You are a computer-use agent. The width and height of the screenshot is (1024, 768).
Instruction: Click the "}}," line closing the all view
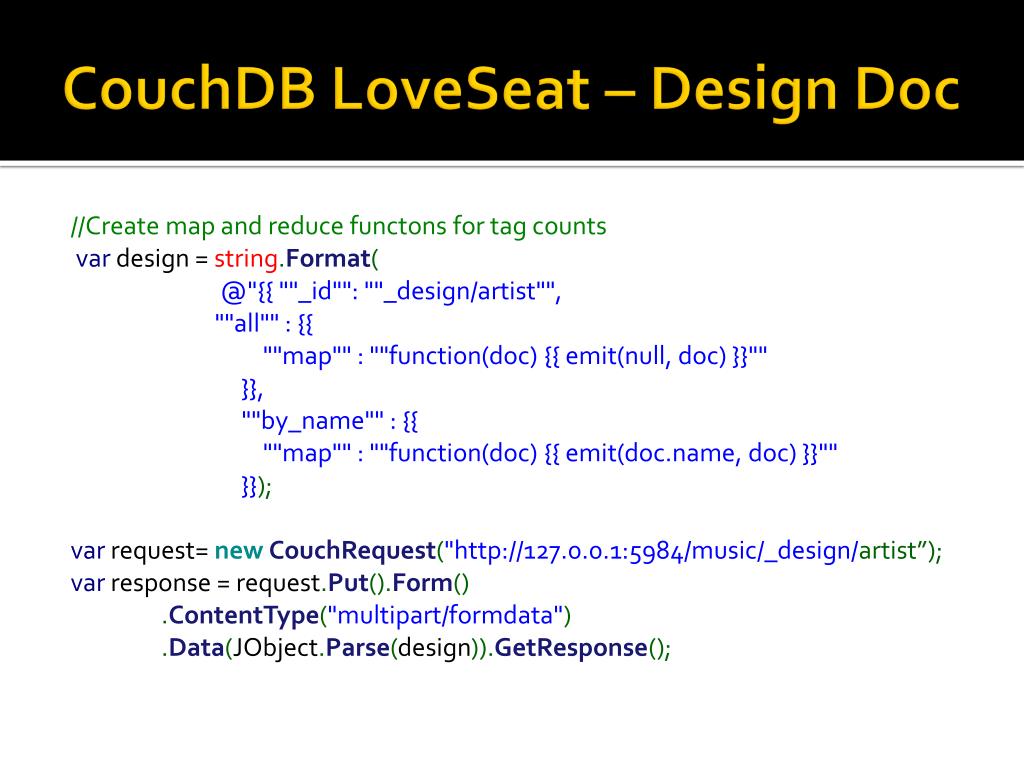pyautogui.click(x=252, y=389)
